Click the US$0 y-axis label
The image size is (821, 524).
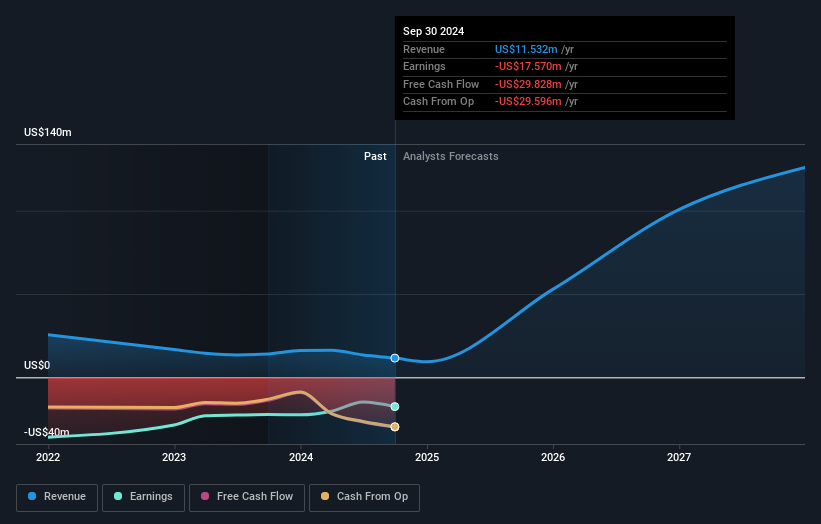coord(37,365)
